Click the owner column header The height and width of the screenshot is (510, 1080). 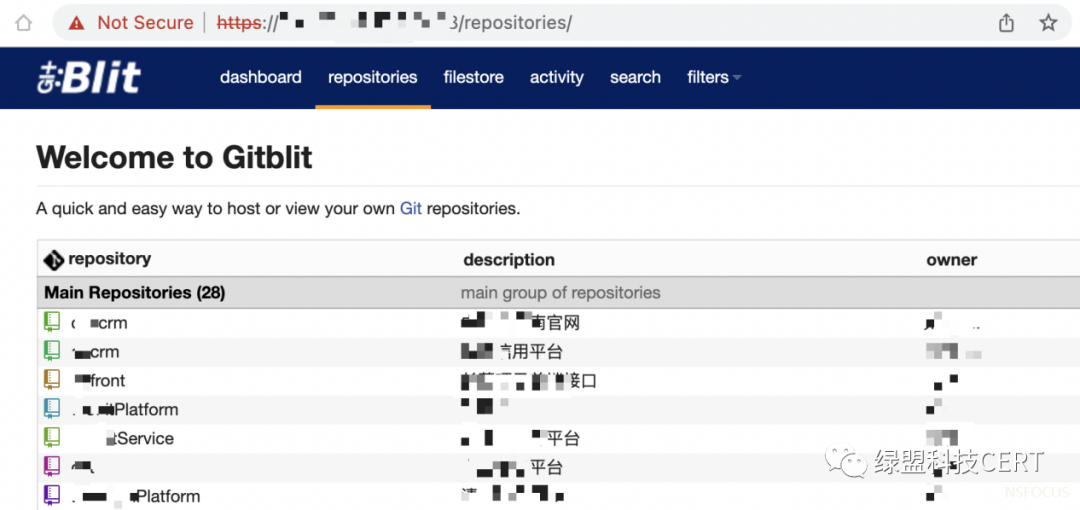[x=952, y=260]
